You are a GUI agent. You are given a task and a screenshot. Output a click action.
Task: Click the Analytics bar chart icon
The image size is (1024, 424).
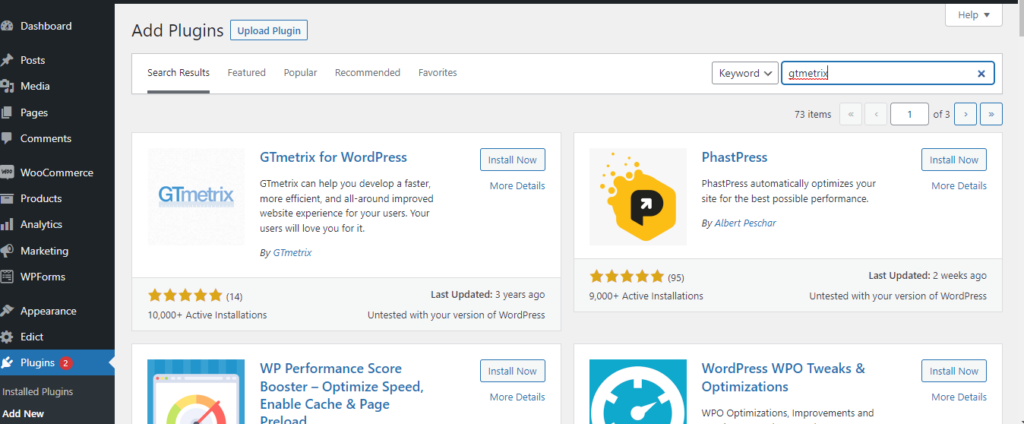[7, 225]
